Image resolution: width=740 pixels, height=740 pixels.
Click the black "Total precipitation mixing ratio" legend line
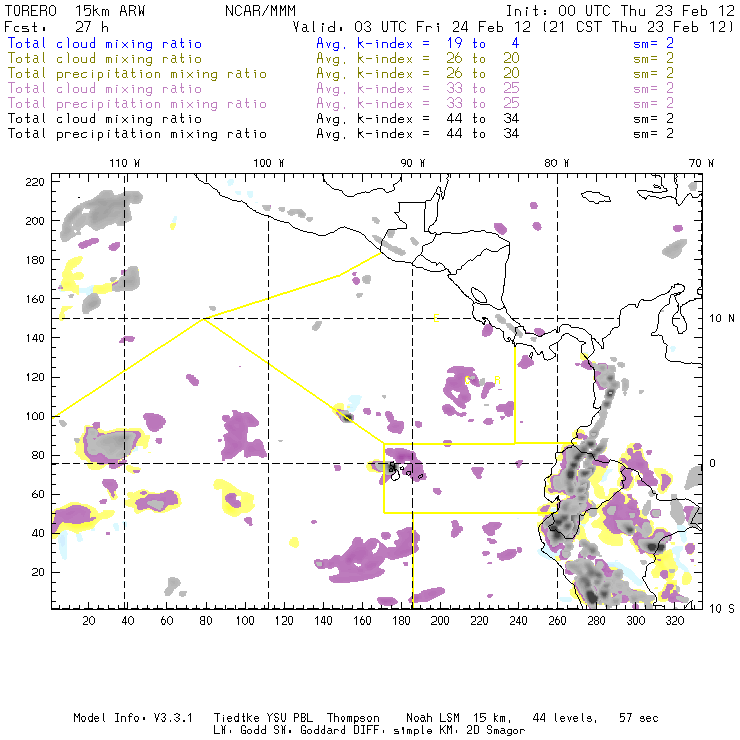tap(137, 134)
